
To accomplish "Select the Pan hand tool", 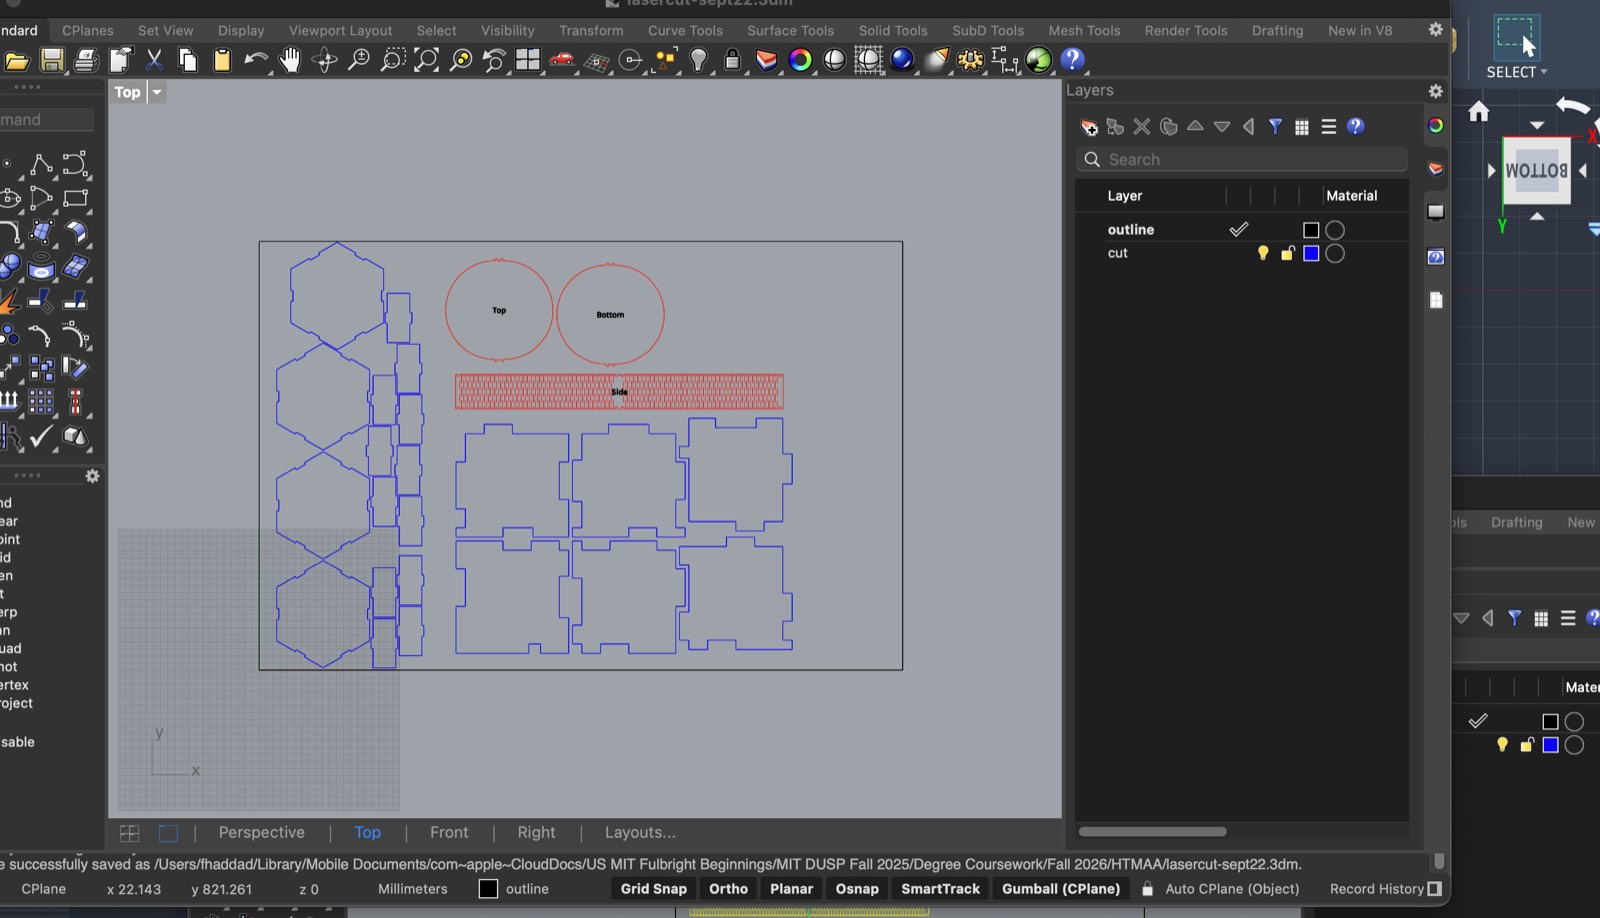I will tap(289, 61).
